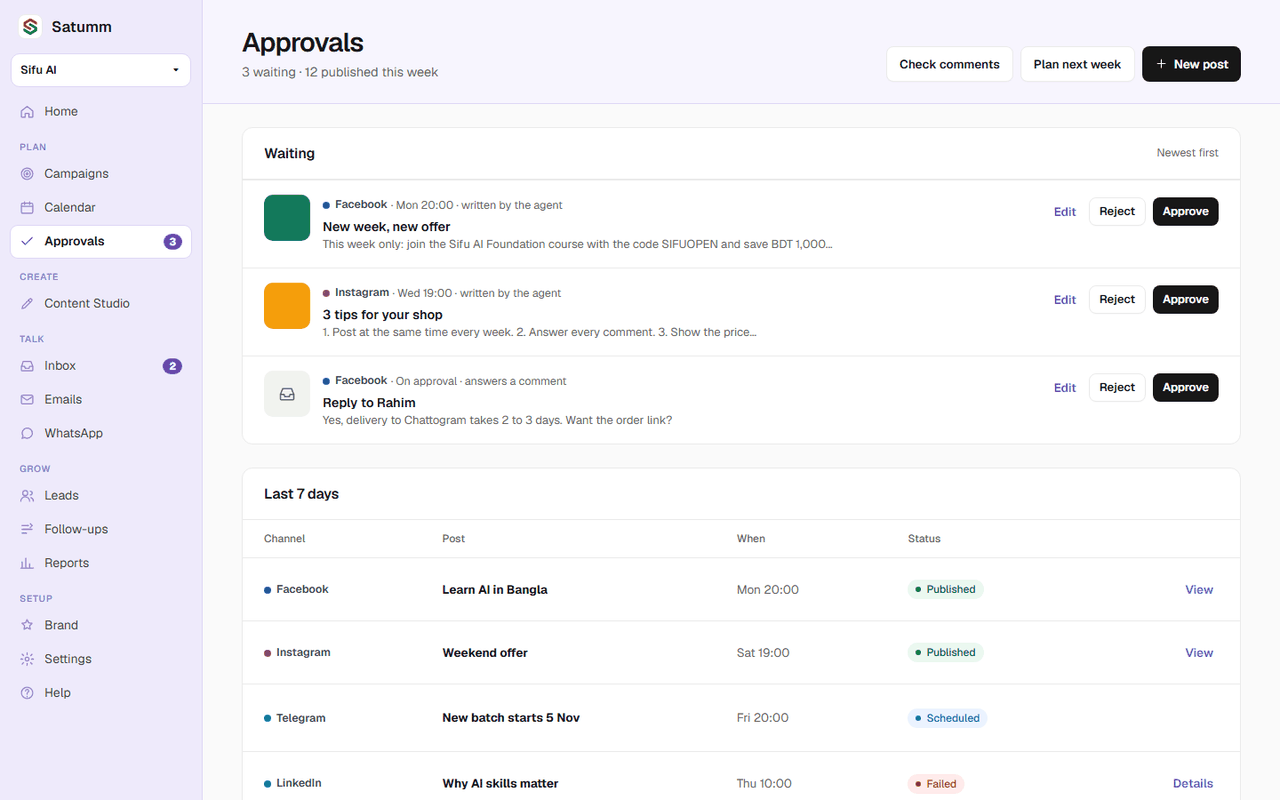
Task: Click the Approvals checkmark icon
Action: coord(27,242)
